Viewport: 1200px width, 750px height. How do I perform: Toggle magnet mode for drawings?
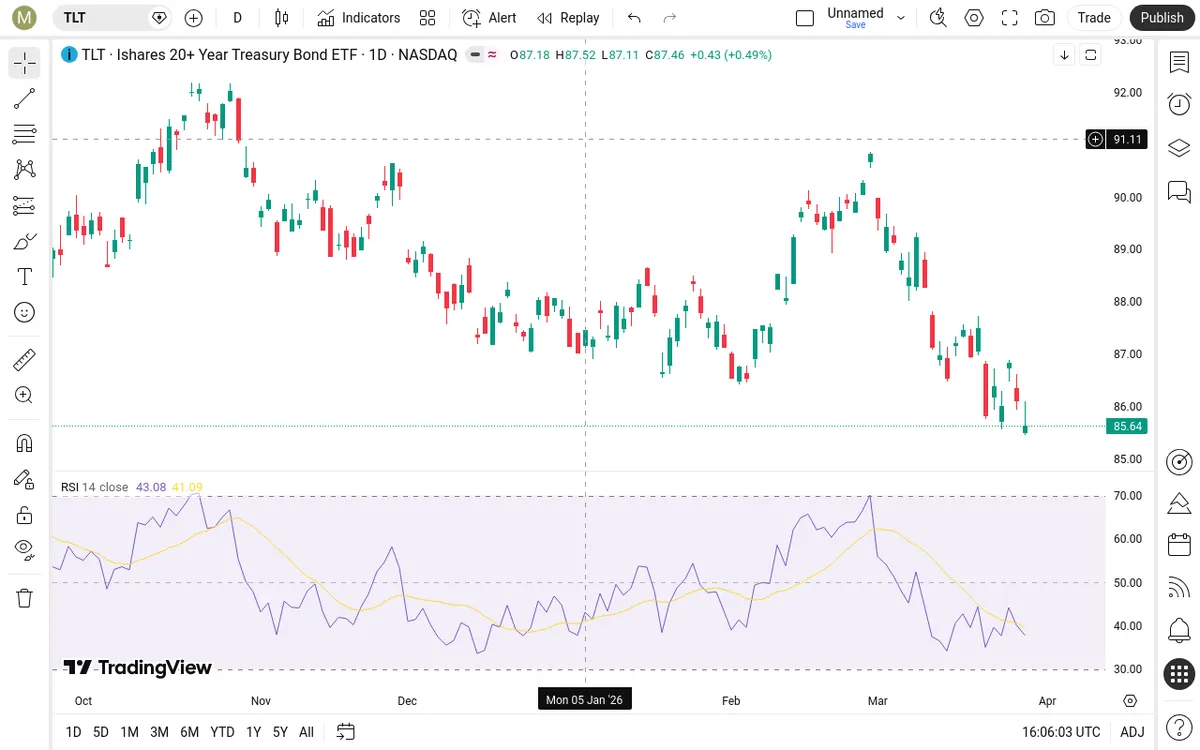tap(25, 443)
